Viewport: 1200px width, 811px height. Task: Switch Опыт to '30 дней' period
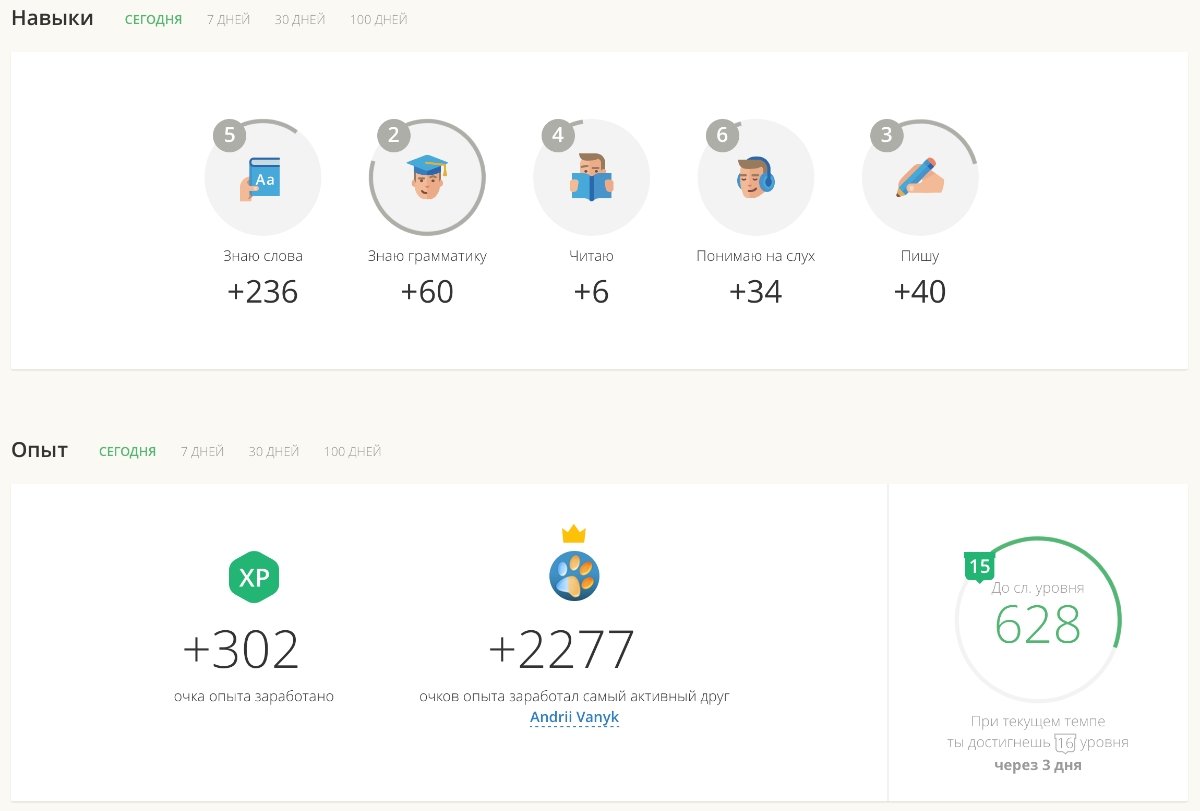tap(274, 452)
